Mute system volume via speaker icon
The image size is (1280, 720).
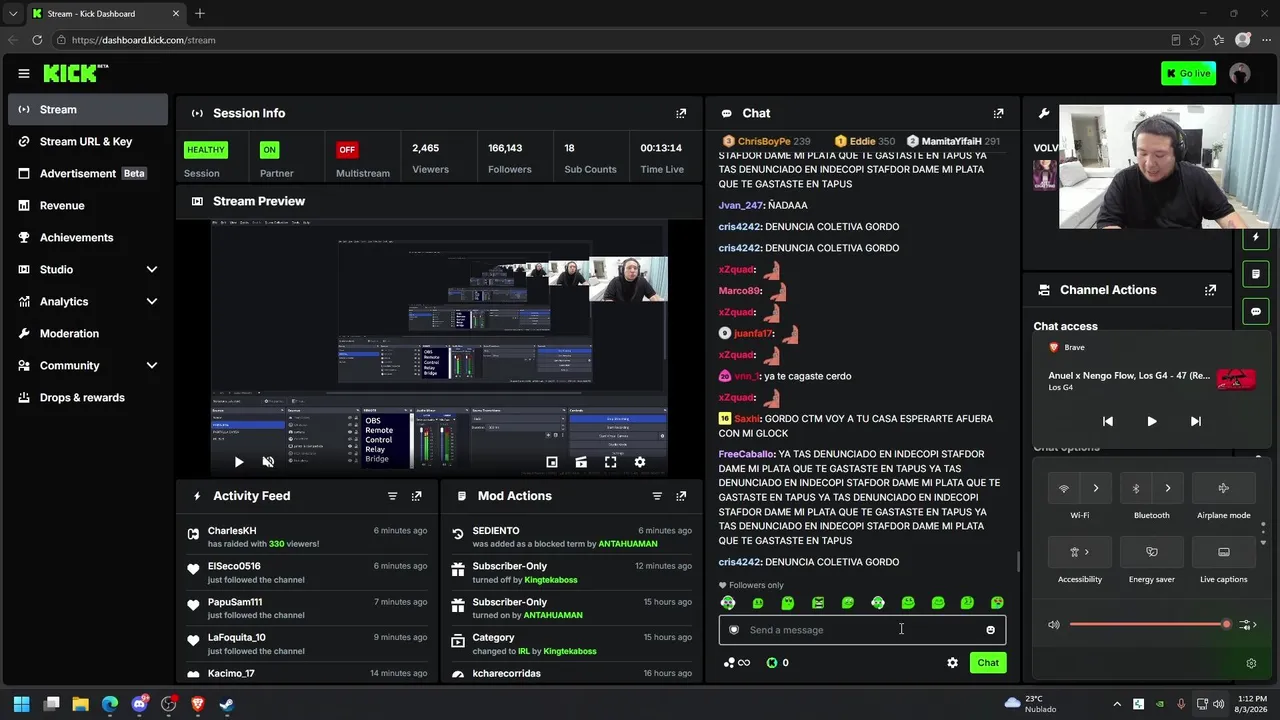click(x=1054, y=625)
